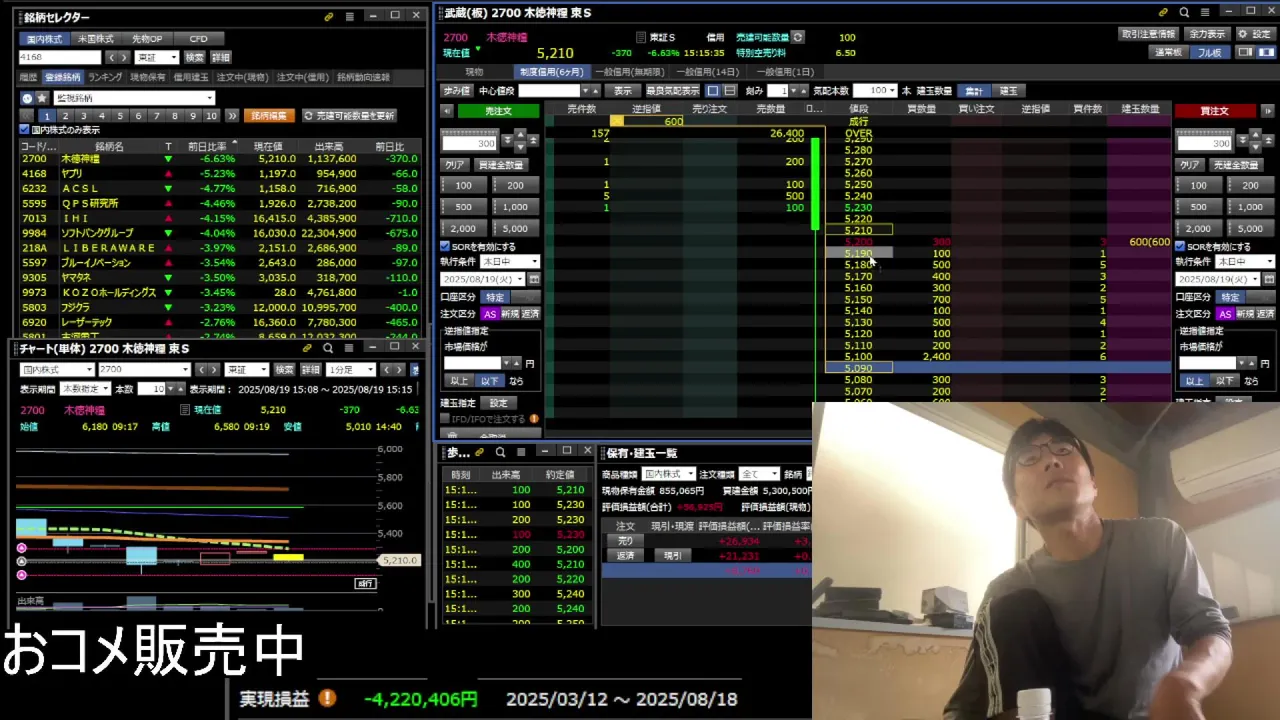Click the link icon in 武蔵 board title bar
The height and width of the screenshot is (720, 1280).
pyautogui.click(x=1163, y=12)
